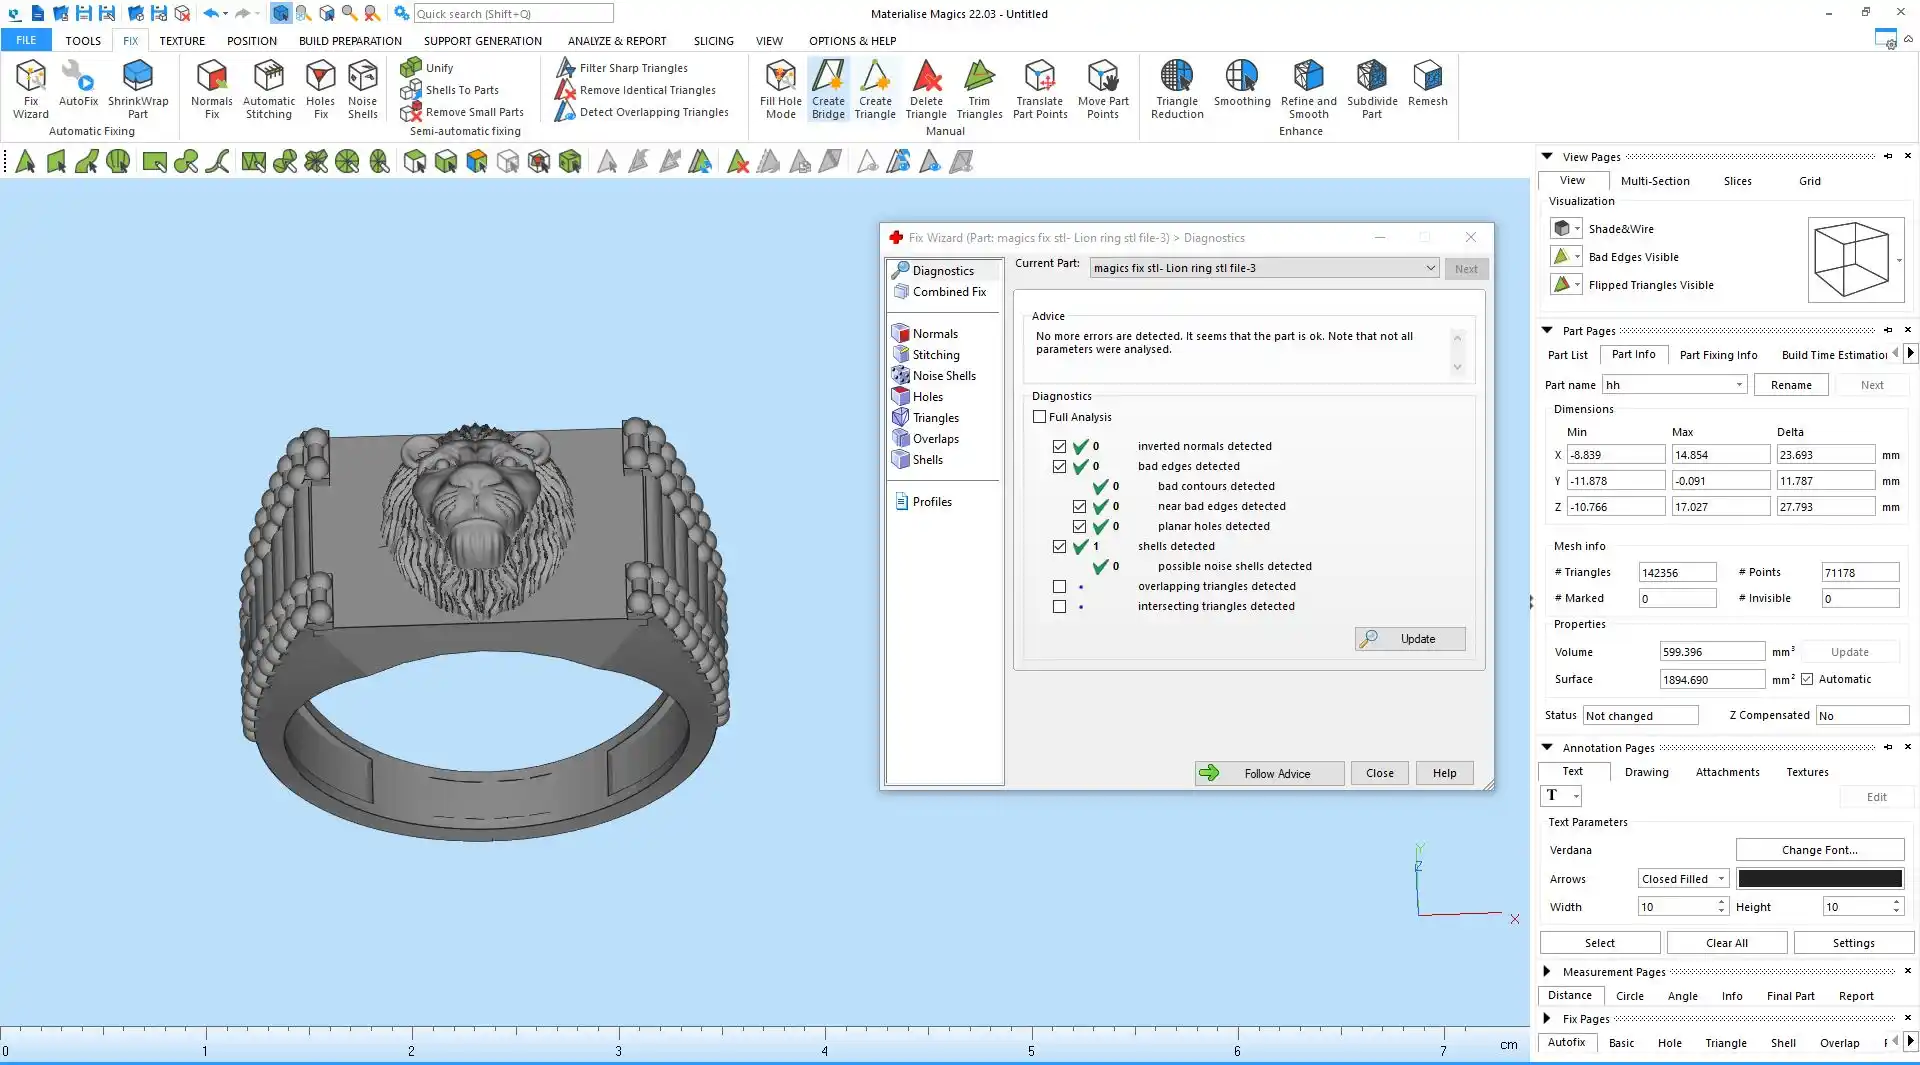Toggle the Automatic surface checkbox

coord(1807,679)
